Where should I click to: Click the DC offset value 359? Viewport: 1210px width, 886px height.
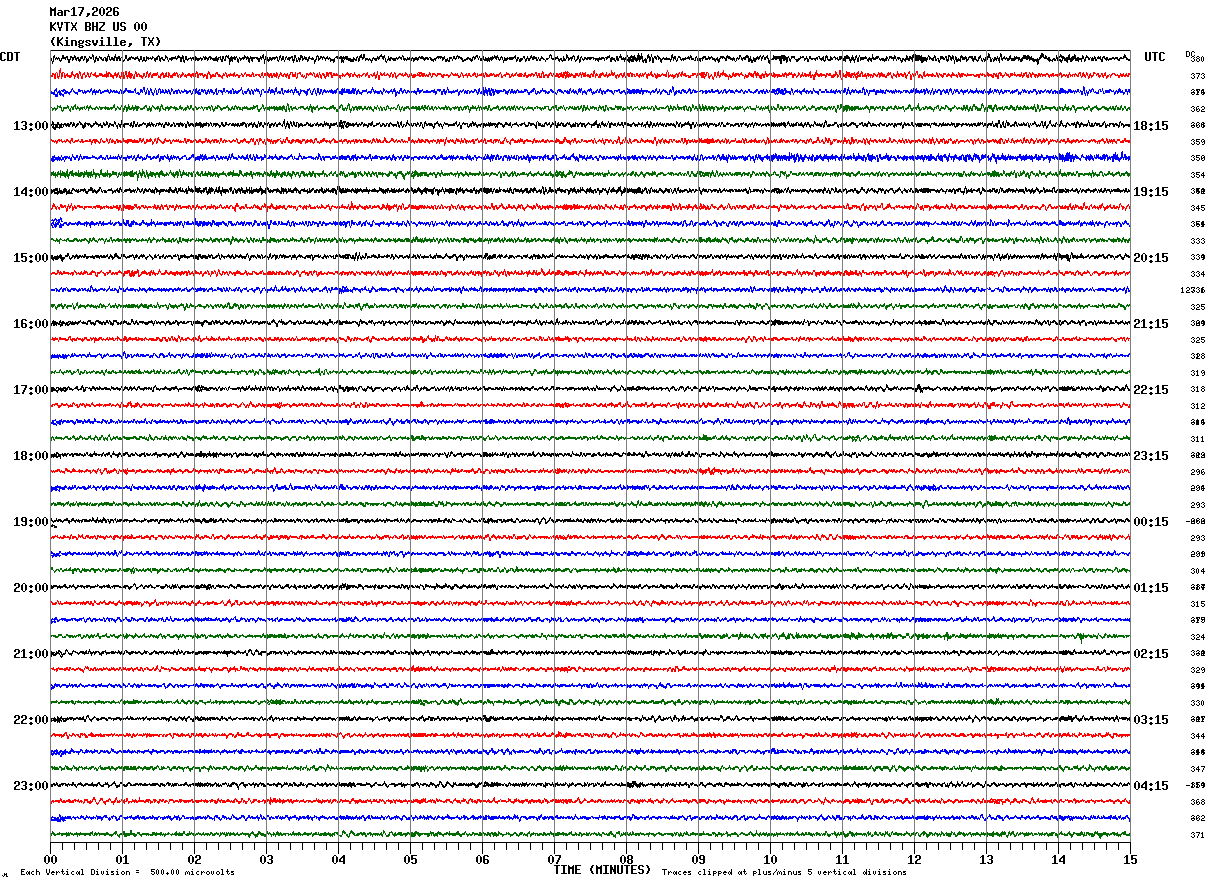pyautogui.click(x=1197, y=142)
